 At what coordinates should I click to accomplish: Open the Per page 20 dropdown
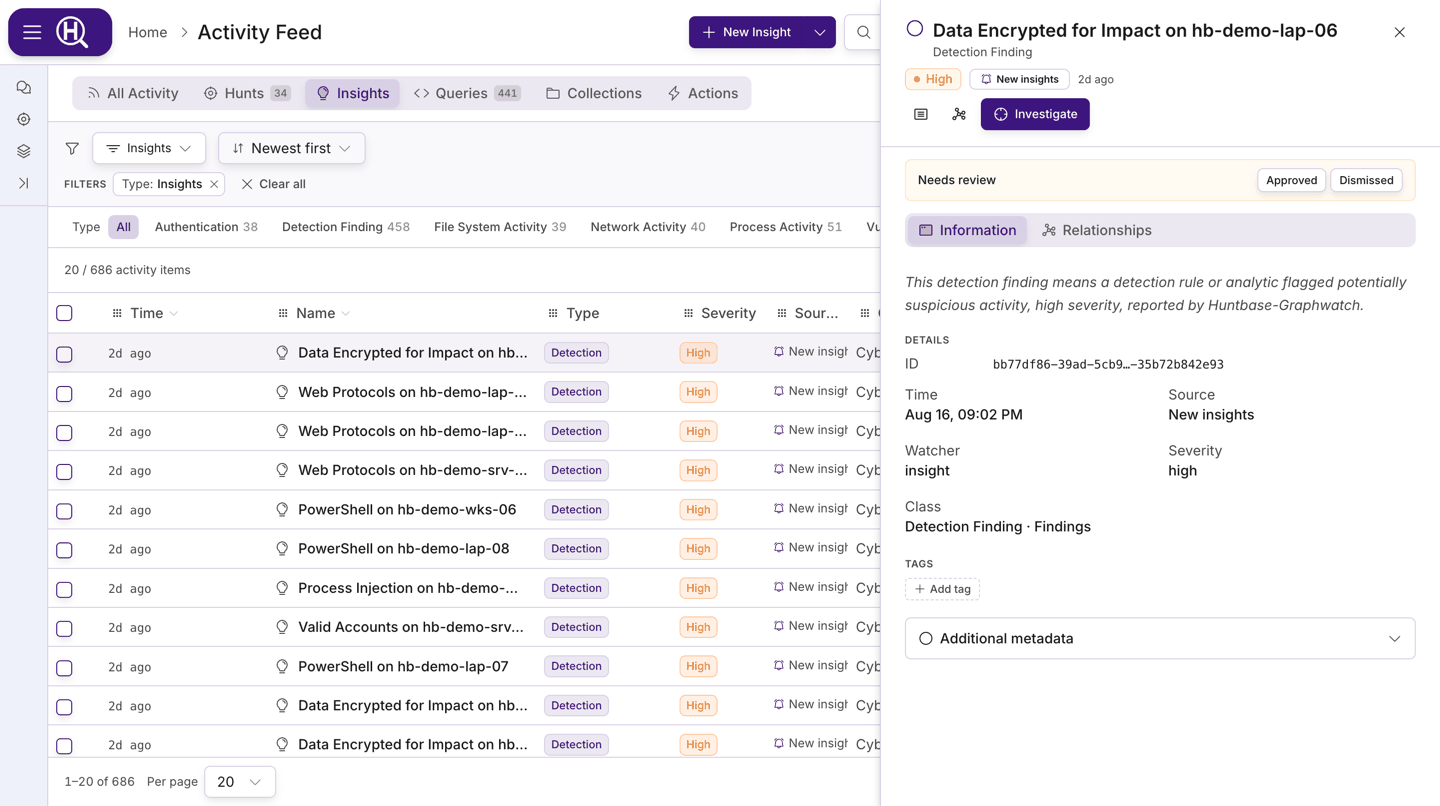point(240,782)
